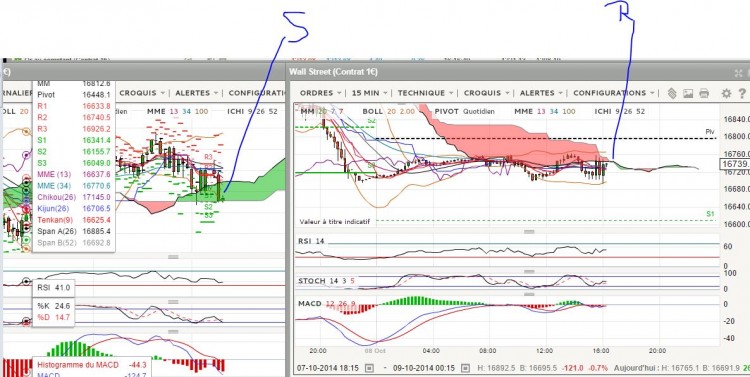
Task: Expand Wall Street chart to fullscreen
Action: tap(739, 73)
